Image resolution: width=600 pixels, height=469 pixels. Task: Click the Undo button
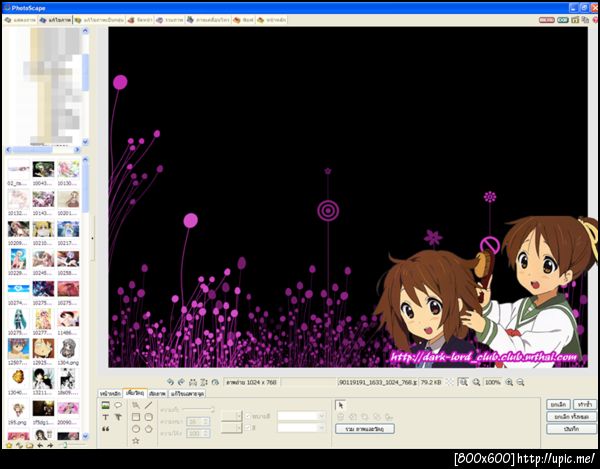click(558, 404)
